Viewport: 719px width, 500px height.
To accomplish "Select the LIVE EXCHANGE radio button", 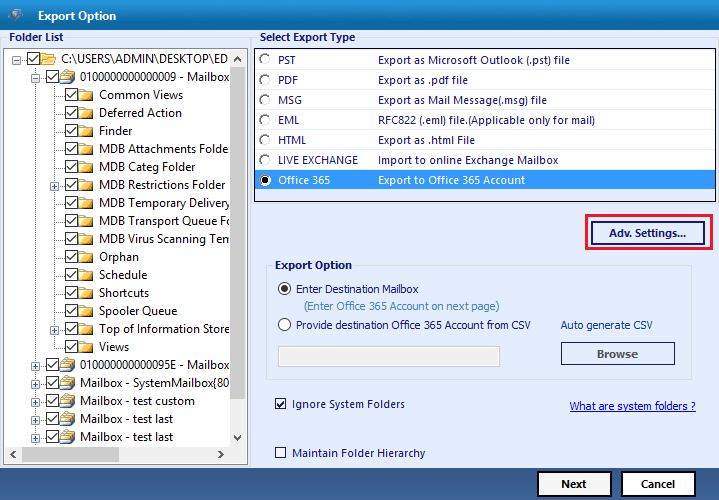I will 265,160.
